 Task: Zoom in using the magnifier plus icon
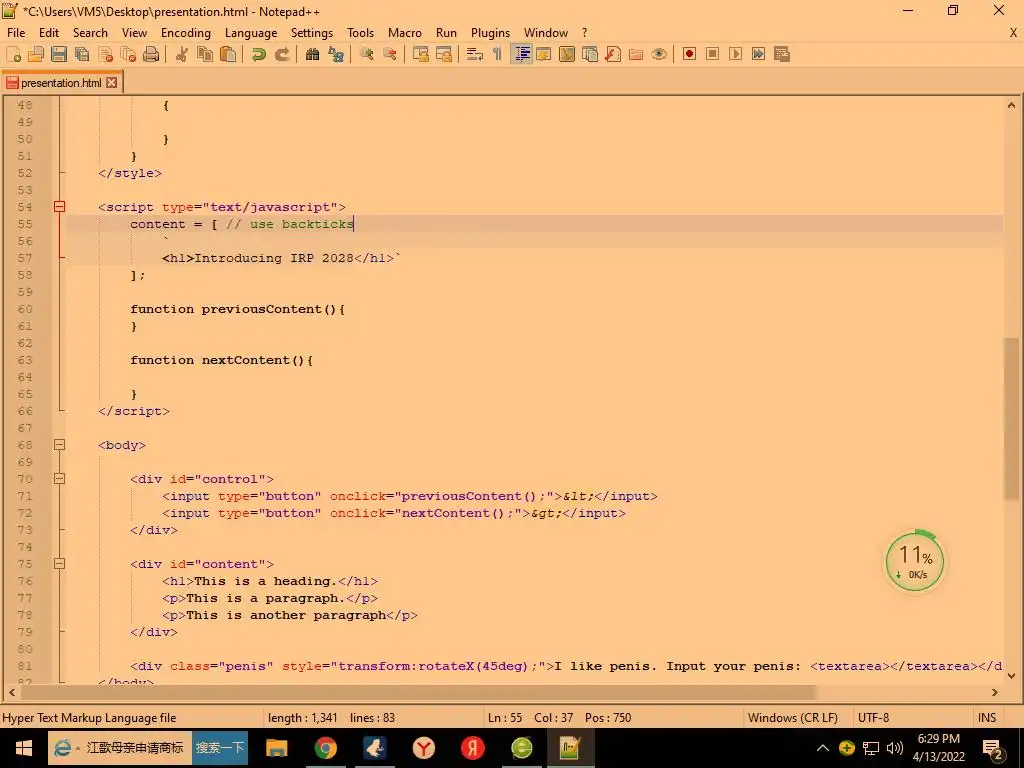pyautogui.click(x=366, y=54)
